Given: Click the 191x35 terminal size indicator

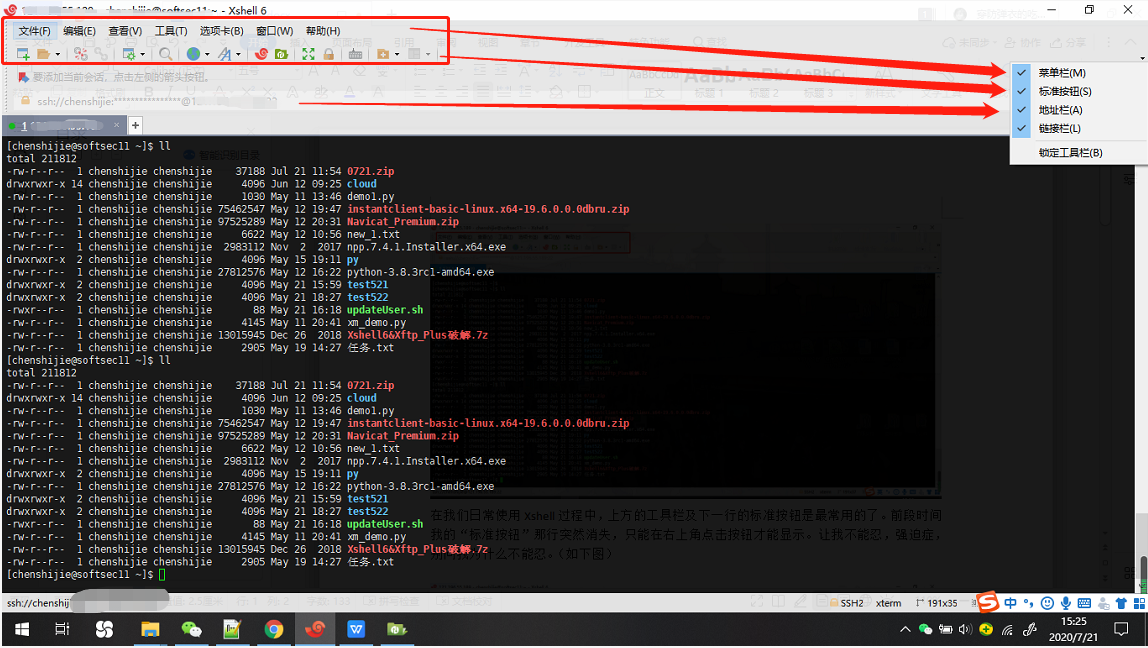Looking at the screenshot, I should [x=936, y=603].
